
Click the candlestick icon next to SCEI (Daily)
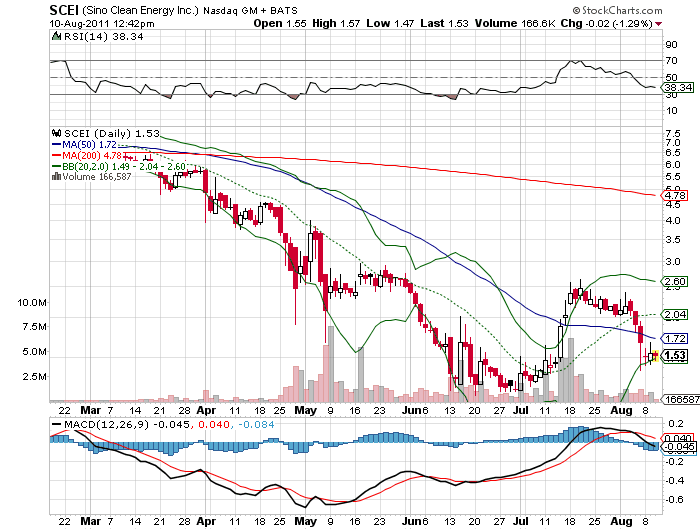point(56,133)
